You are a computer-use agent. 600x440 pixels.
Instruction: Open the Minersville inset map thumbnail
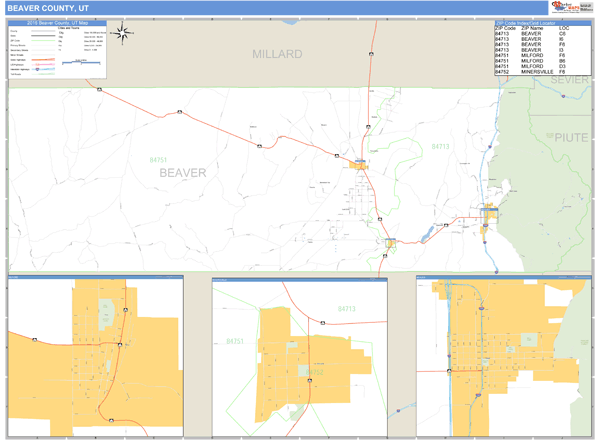[x=300, y=357]
